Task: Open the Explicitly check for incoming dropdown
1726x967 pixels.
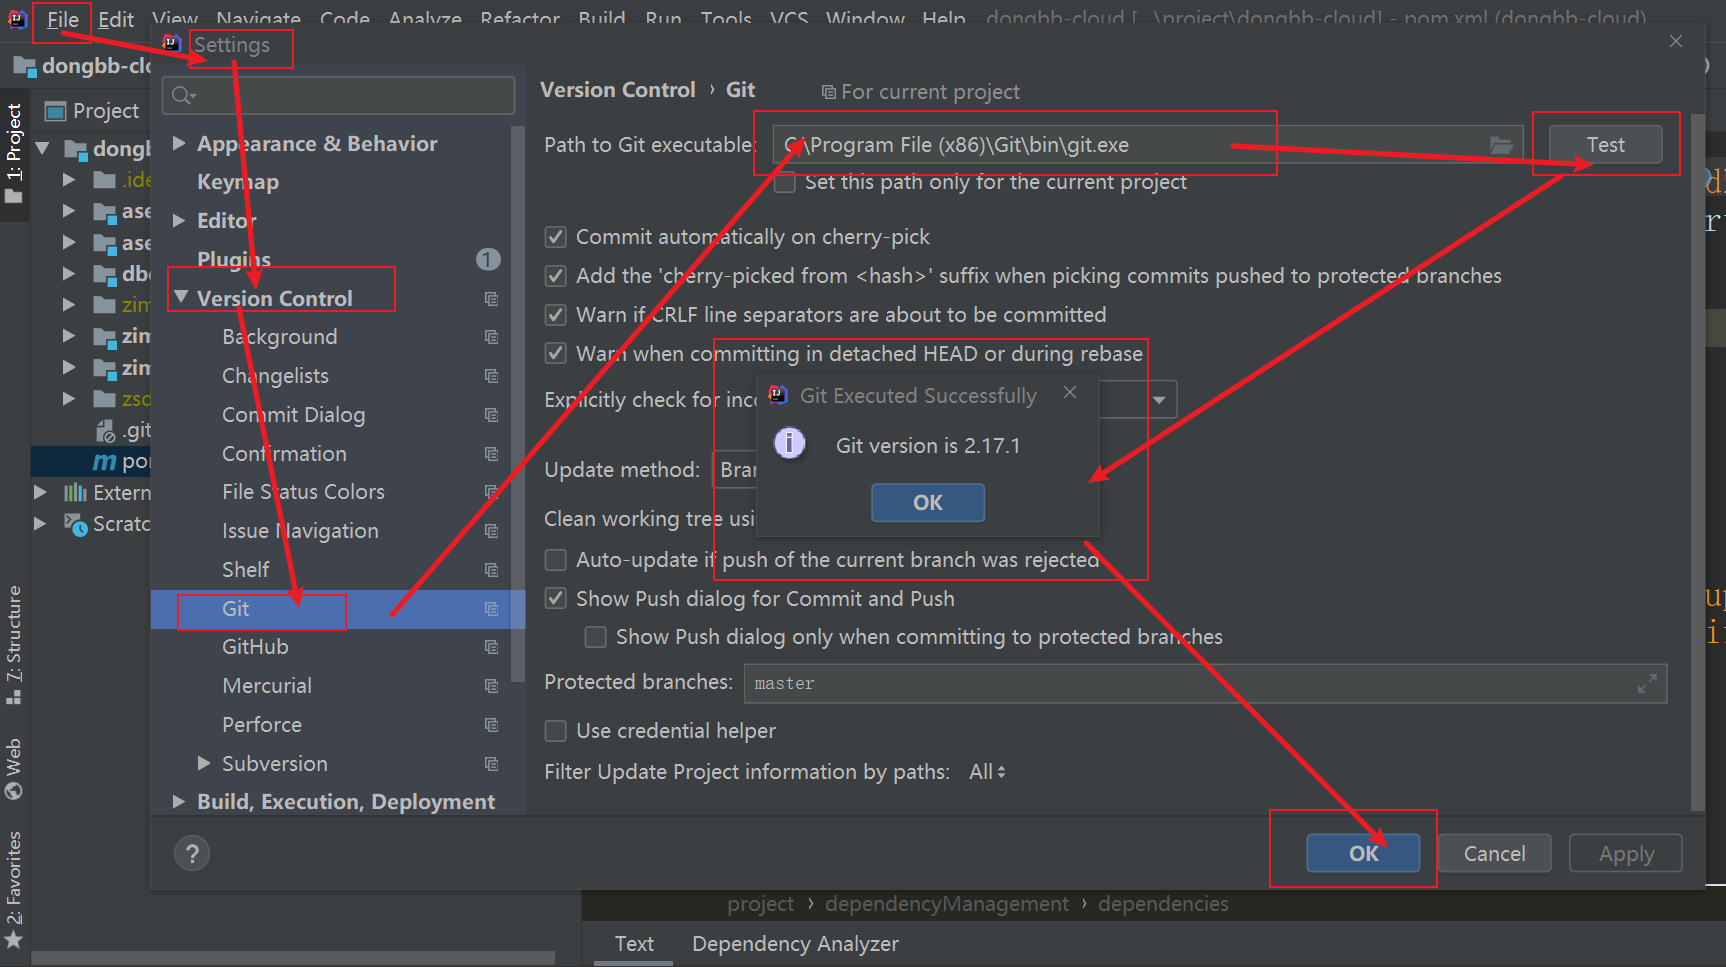Action: (x=1158, y=400)
